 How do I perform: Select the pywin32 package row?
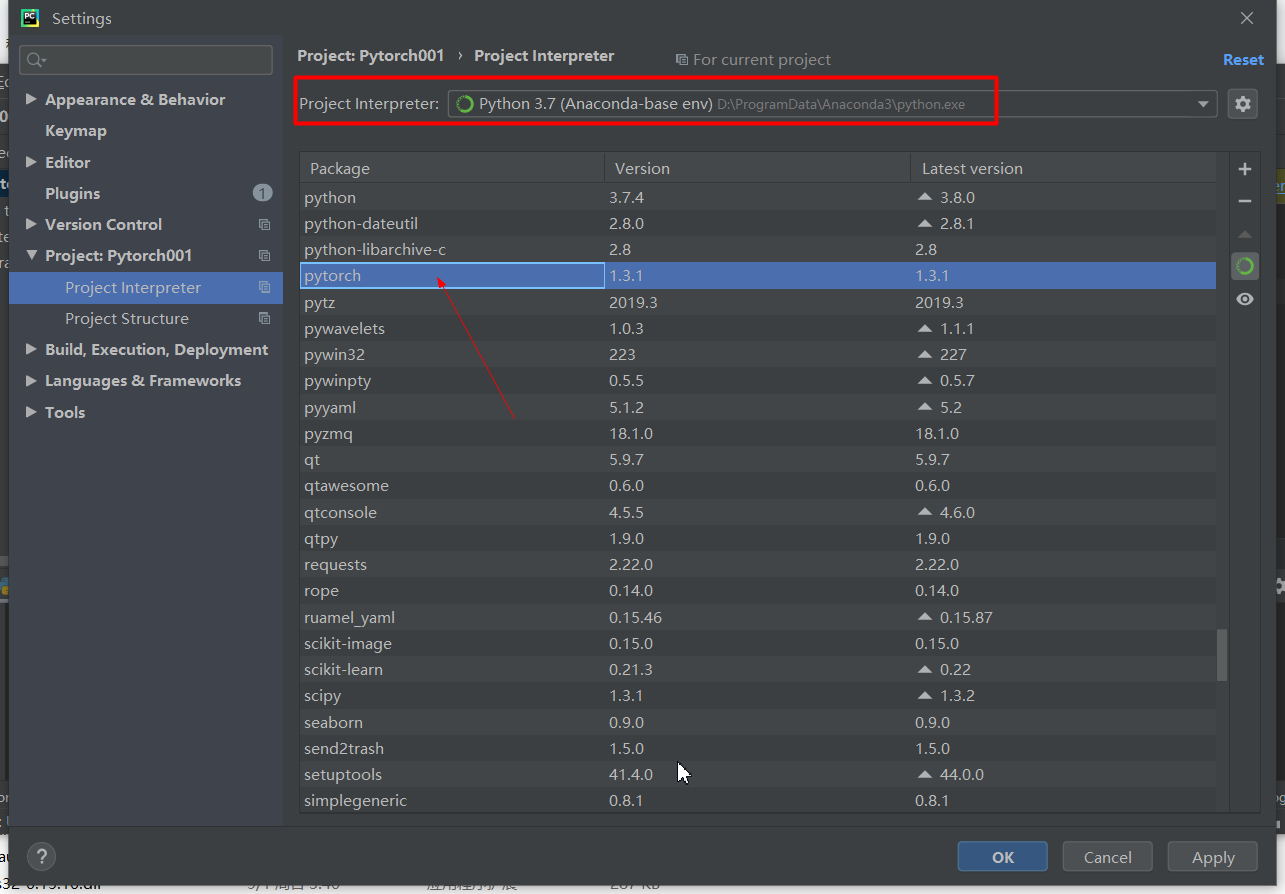click(758, 354)
